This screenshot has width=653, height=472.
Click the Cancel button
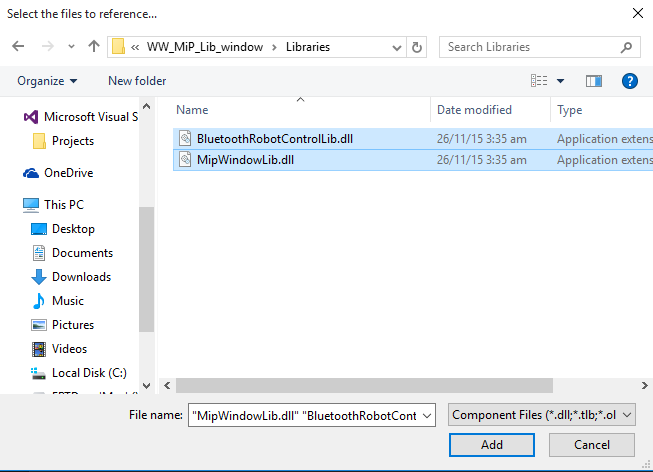(x=592, y=445)
